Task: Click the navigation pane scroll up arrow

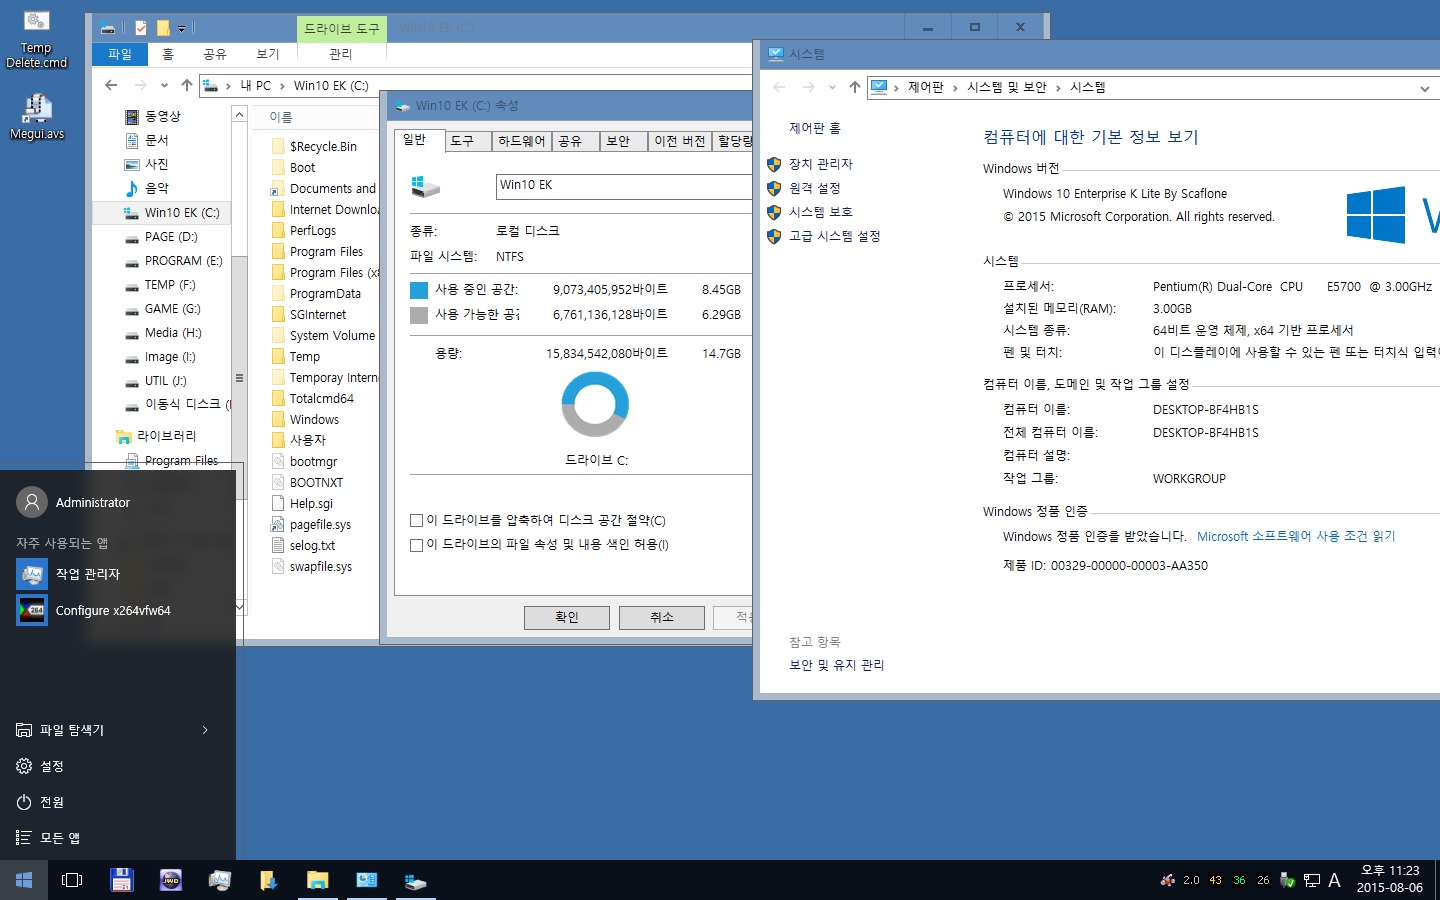Action: tap(240, 115)
